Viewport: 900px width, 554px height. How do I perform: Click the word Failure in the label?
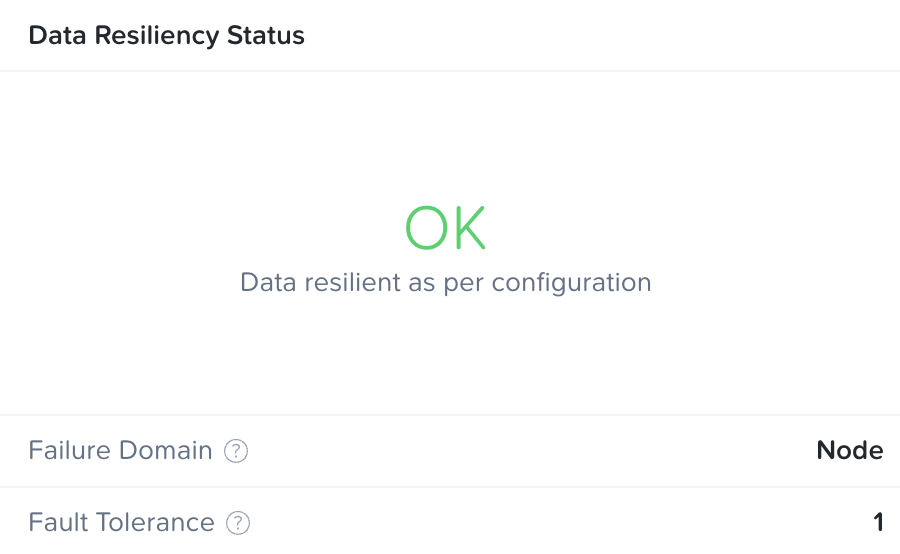point(70,451)
